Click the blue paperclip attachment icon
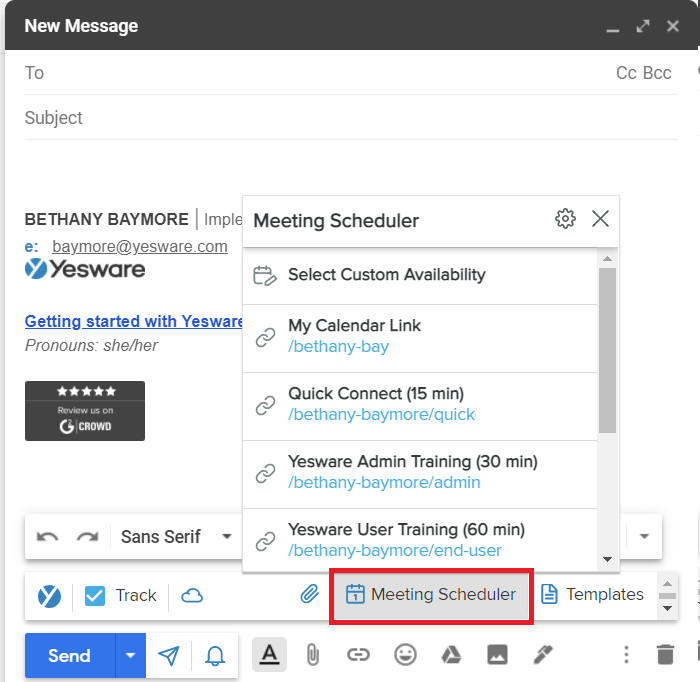 click(309, 595)
